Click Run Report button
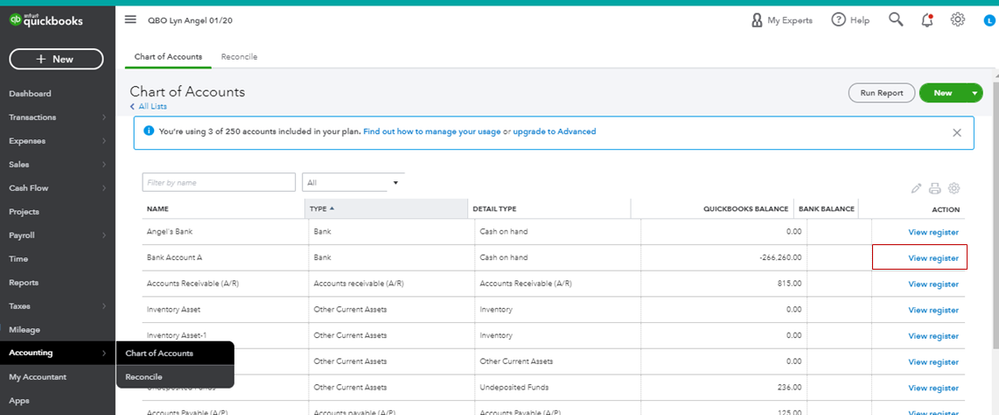 pyautogui.click(x=882, y=93)
